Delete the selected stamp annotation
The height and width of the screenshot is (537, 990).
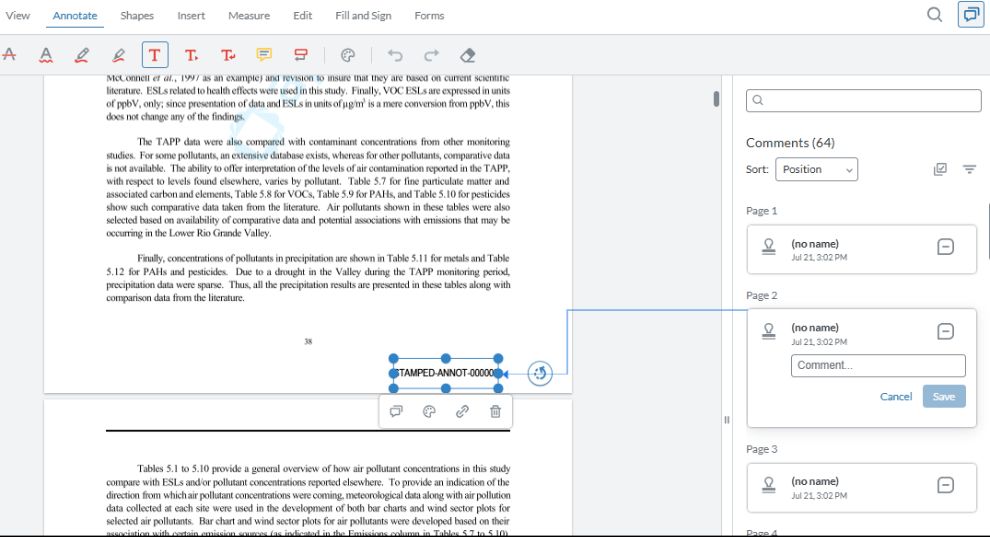(496, 411)
